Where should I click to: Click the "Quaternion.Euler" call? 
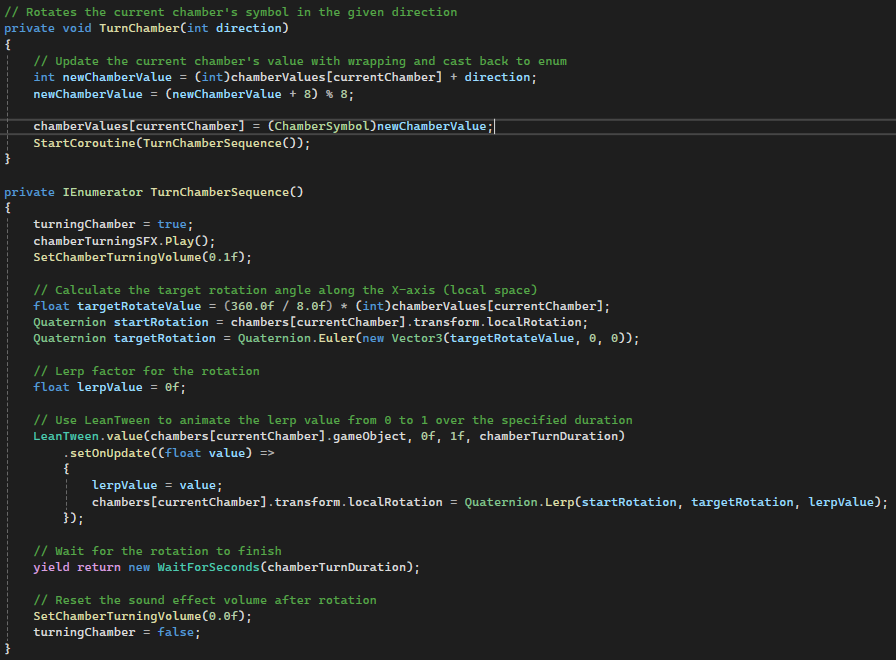[297, 338]
